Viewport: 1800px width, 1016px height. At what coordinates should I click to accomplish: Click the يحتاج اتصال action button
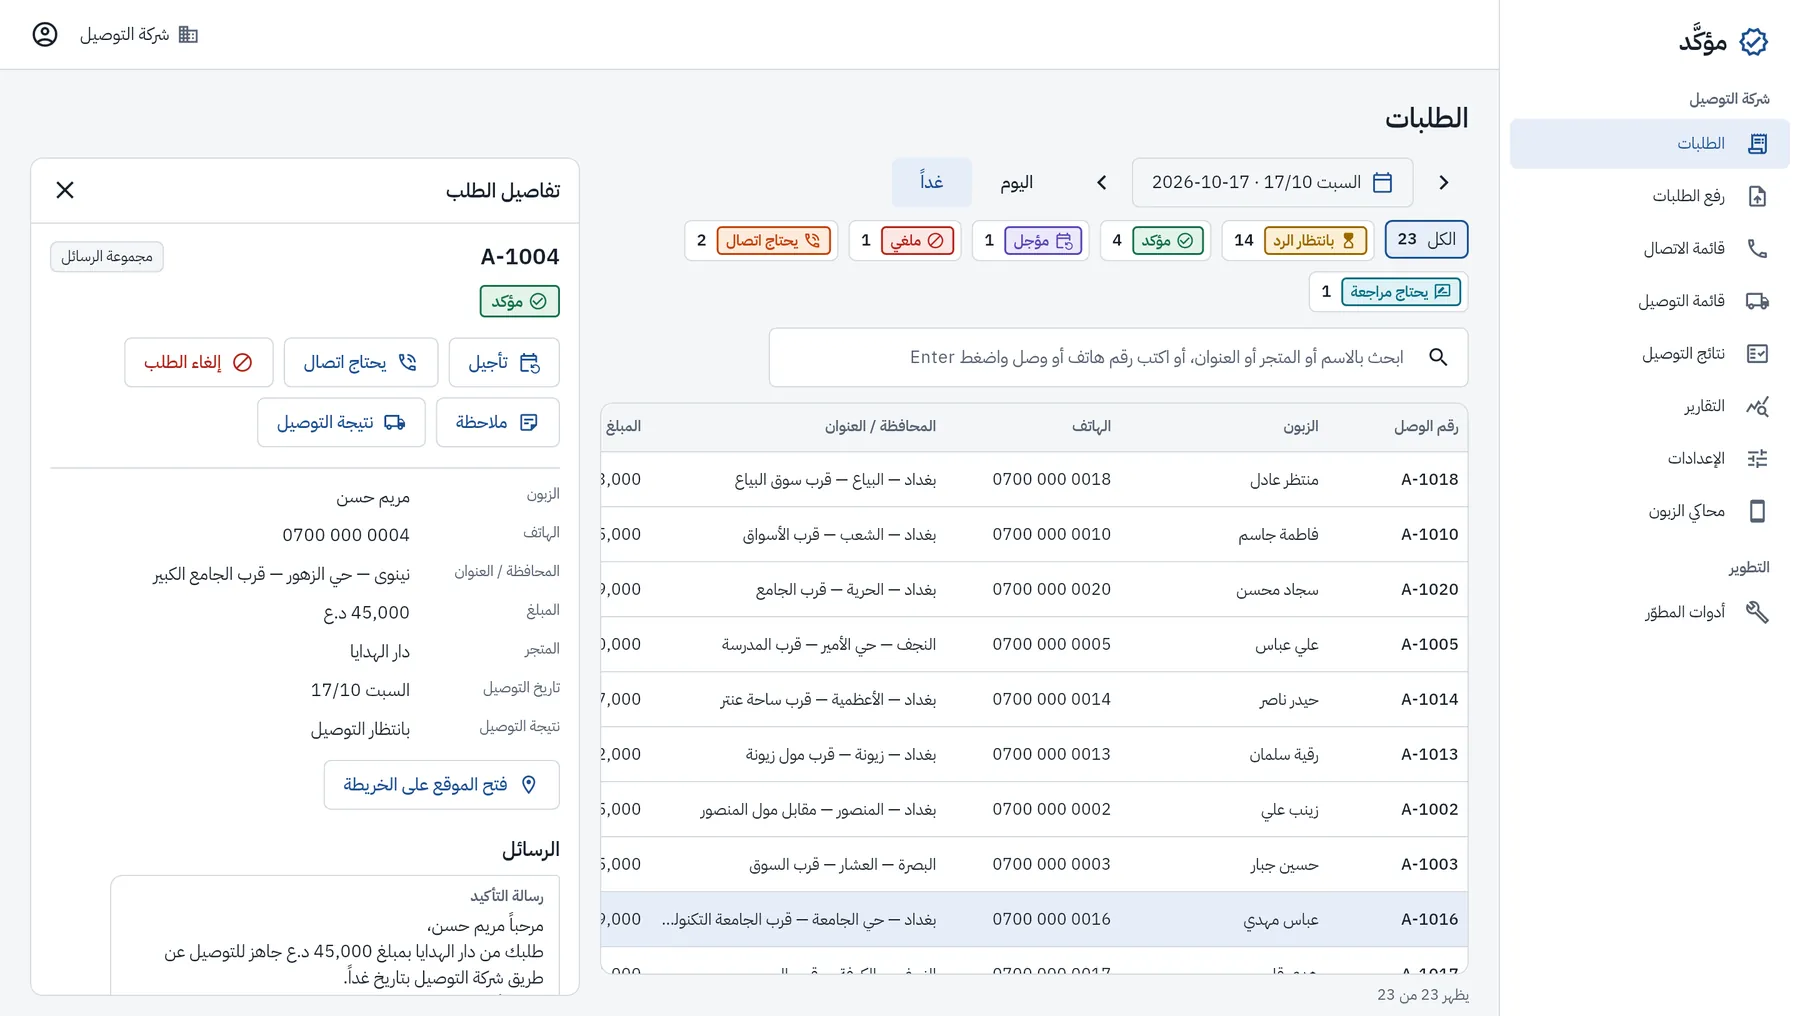pos(361,362)
